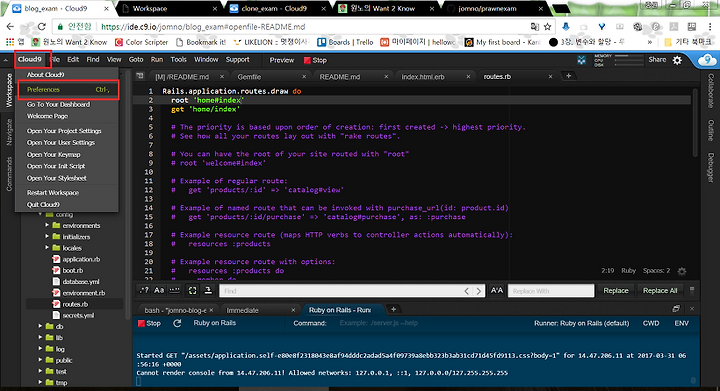This screenshot has width=720, height=391.
Task: Open the Spaces: 2 indentation selector
Action: coord(656,271)
